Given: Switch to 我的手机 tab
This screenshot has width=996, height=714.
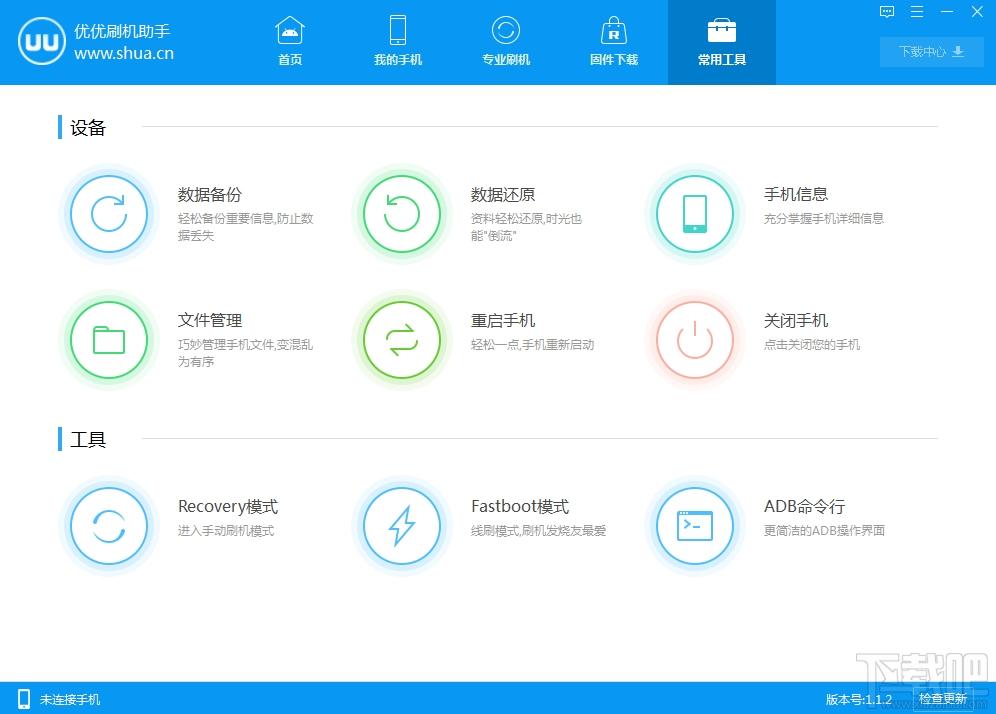Looking at the screenshot, I should pyautogui.click(x=398, y=42).
